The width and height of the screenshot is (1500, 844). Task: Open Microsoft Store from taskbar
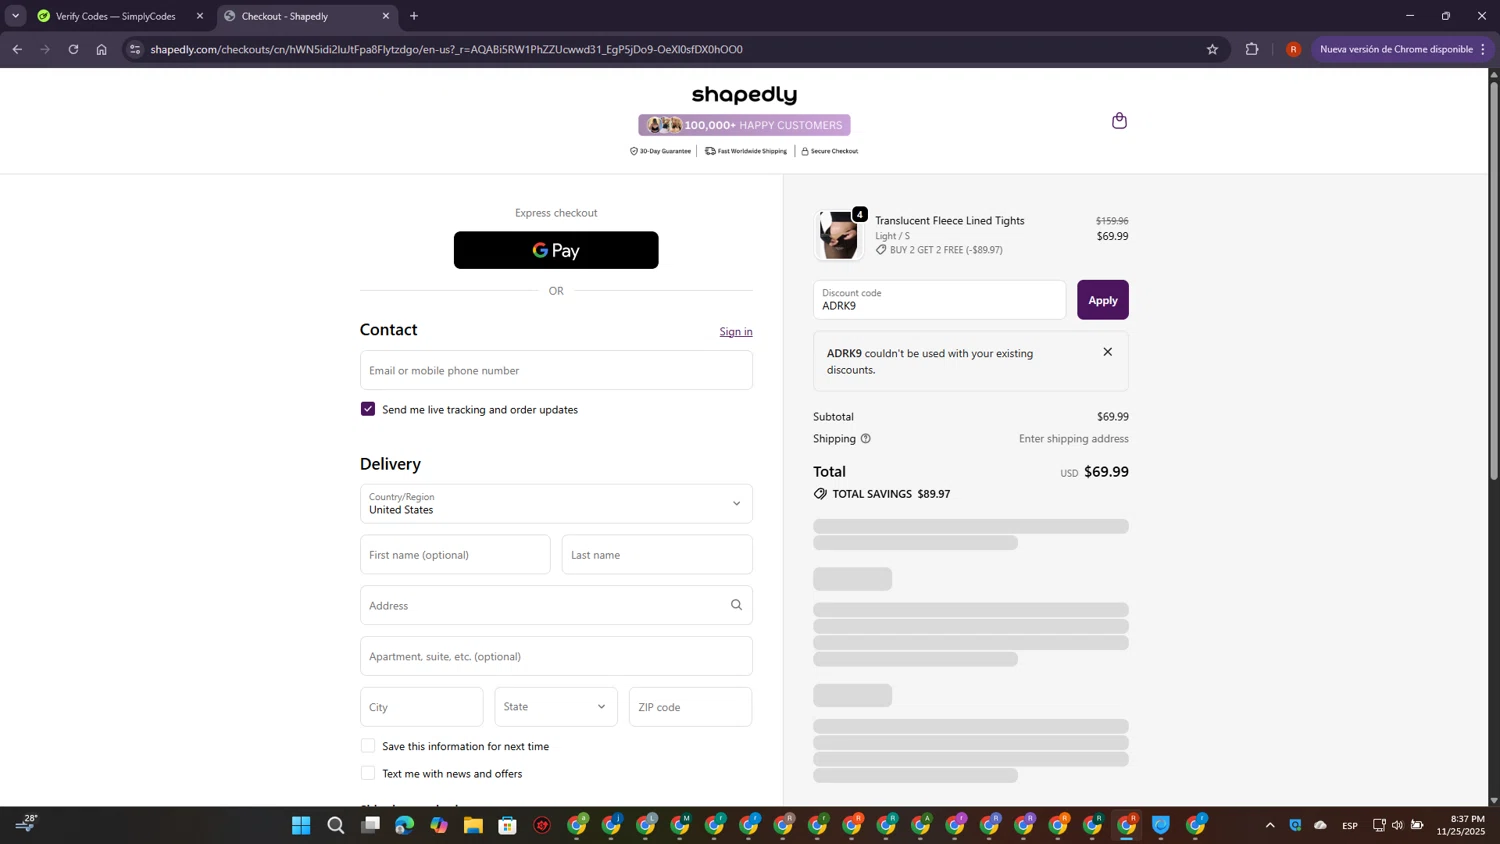coord(508,825)
